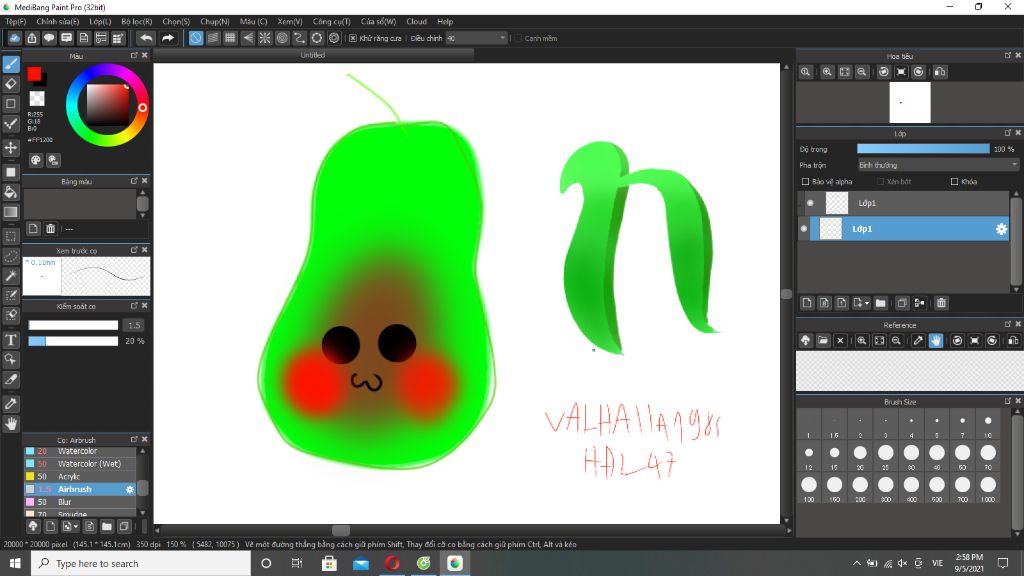Open the Chỉnh sửa(E) menu

pyautogui.click(x=57, y=22)
